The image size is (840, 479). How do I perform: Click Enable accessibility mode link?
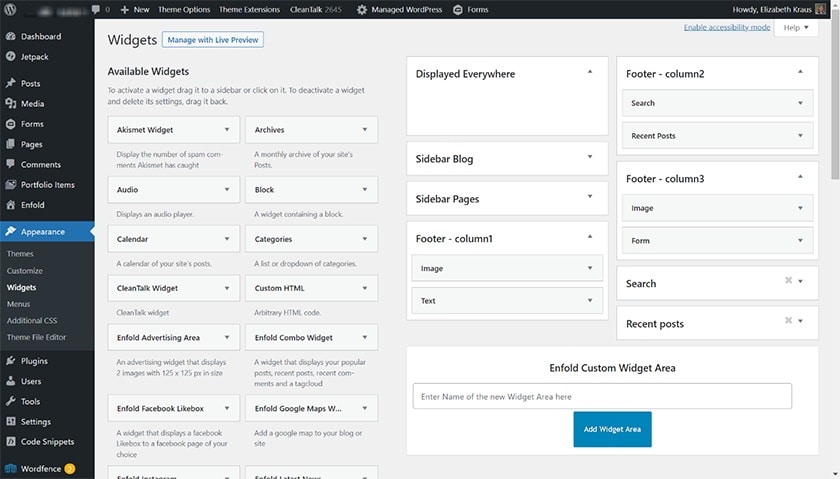[726, 27]
